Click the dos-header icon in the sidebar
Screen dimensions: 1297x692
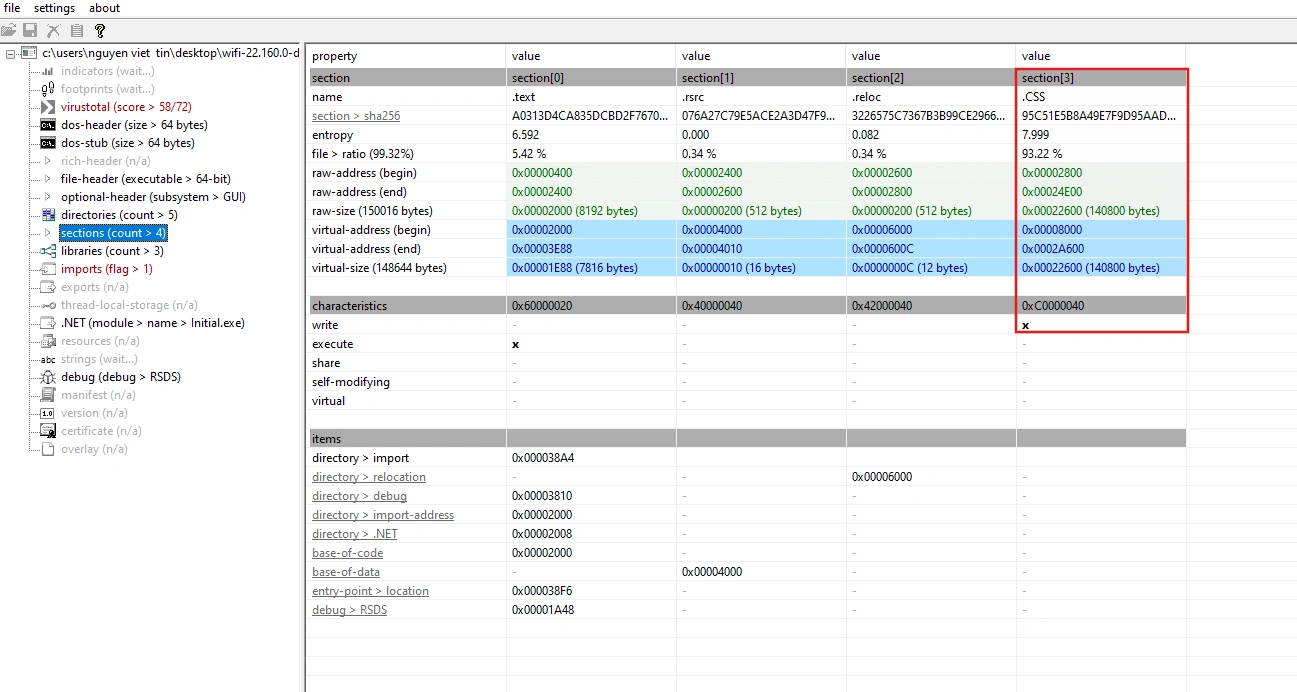click(48, 125)
